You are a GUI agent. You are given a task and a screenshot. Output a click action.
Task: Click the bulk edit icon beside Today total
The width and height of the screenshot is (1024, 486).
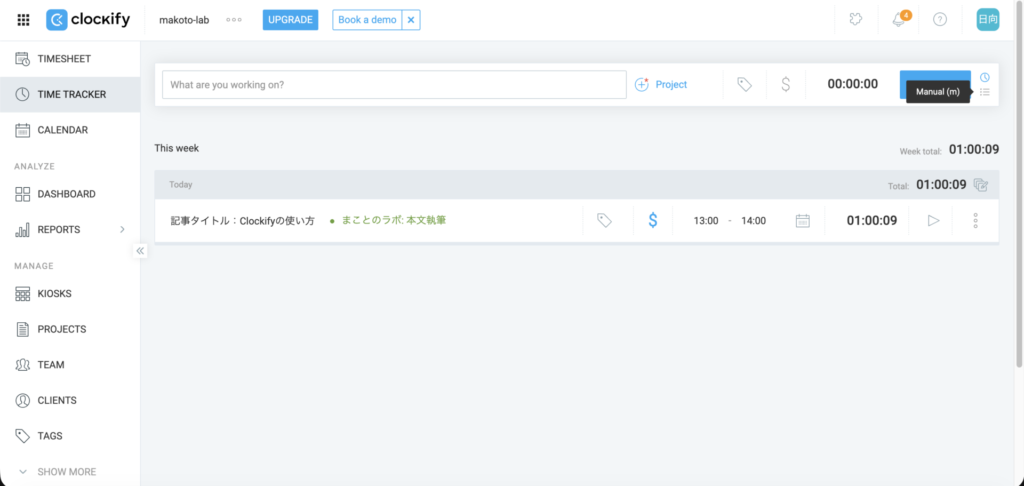coord(981,185)
